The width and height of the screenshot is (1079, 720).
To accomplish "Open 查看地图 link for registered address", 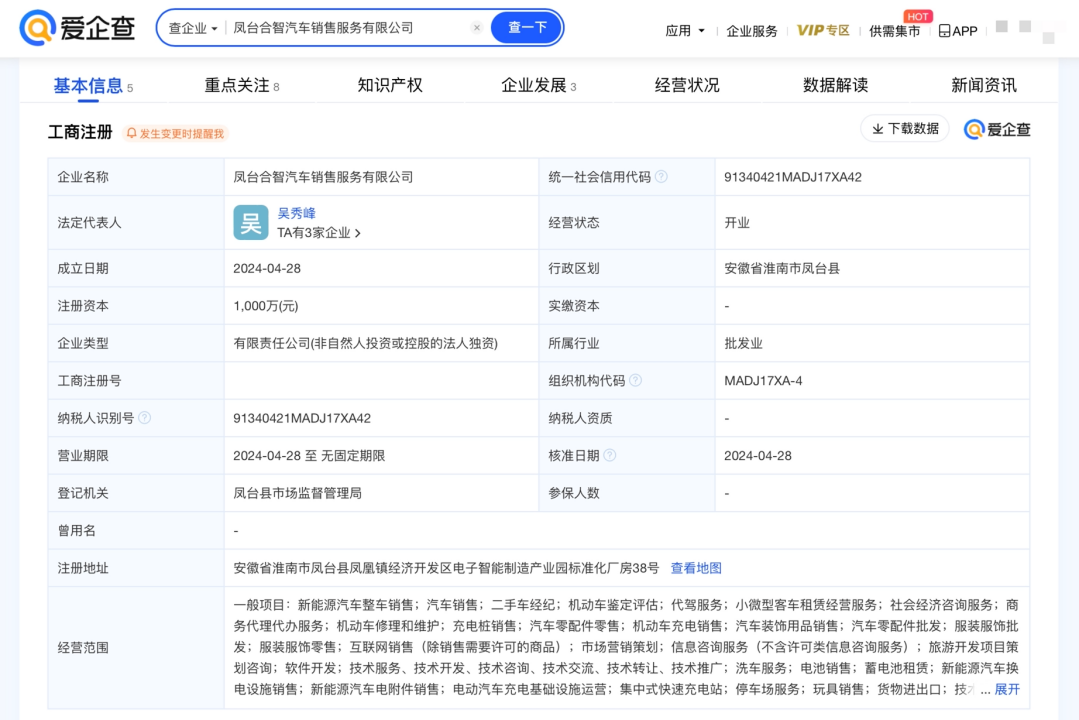I will point(696,568).
